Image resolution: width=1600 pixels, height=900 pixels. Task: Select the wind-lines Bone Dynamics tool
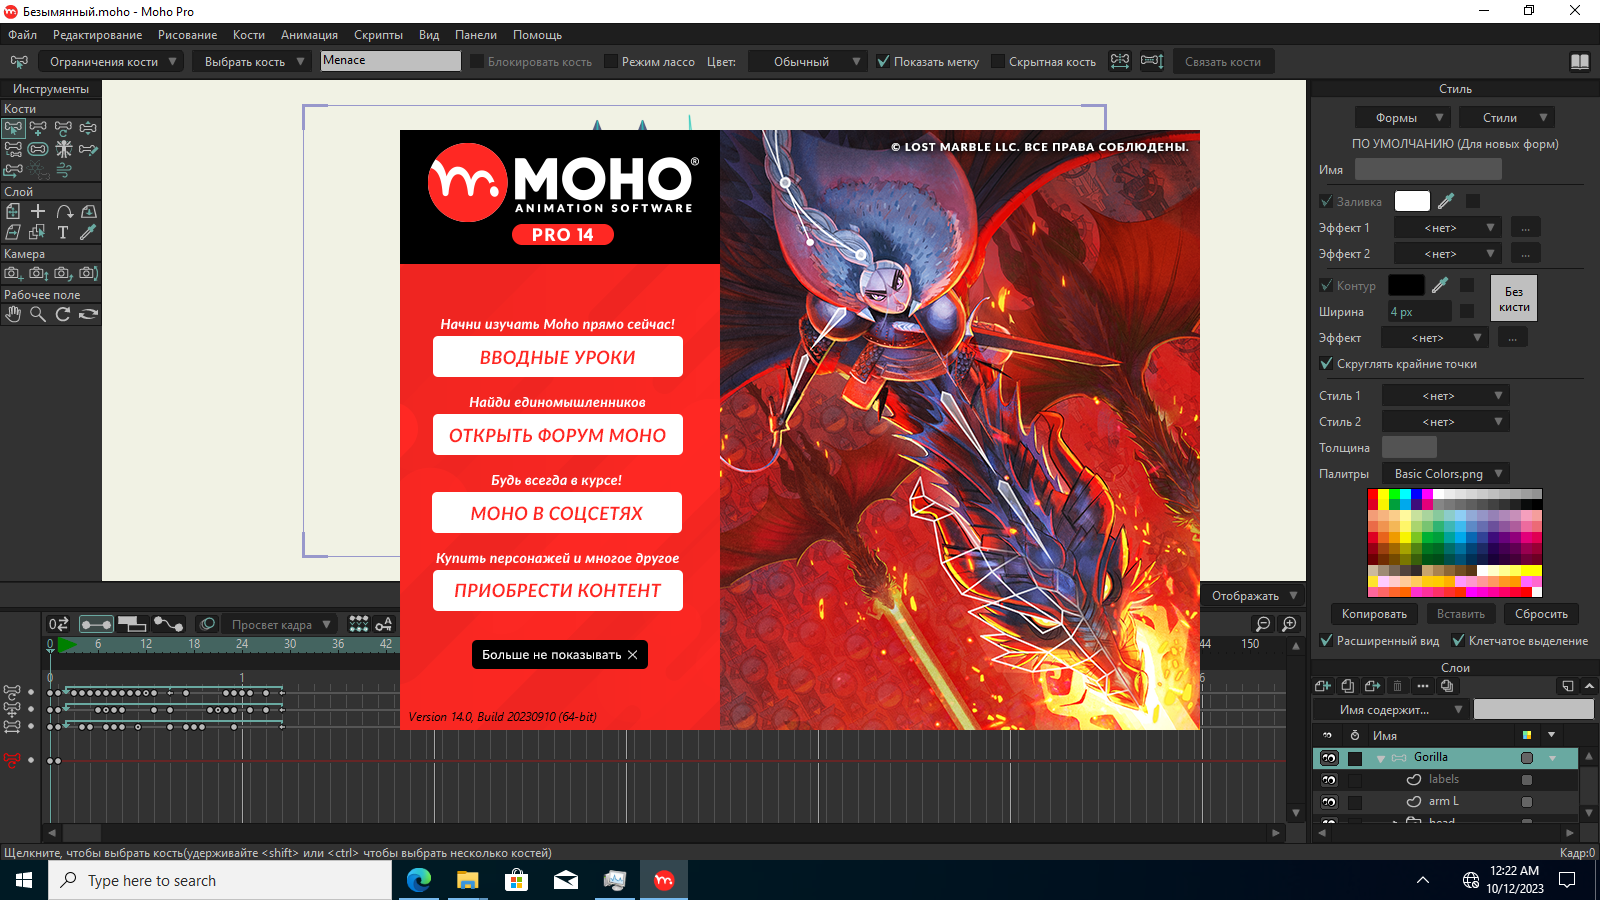click(63, 170)
